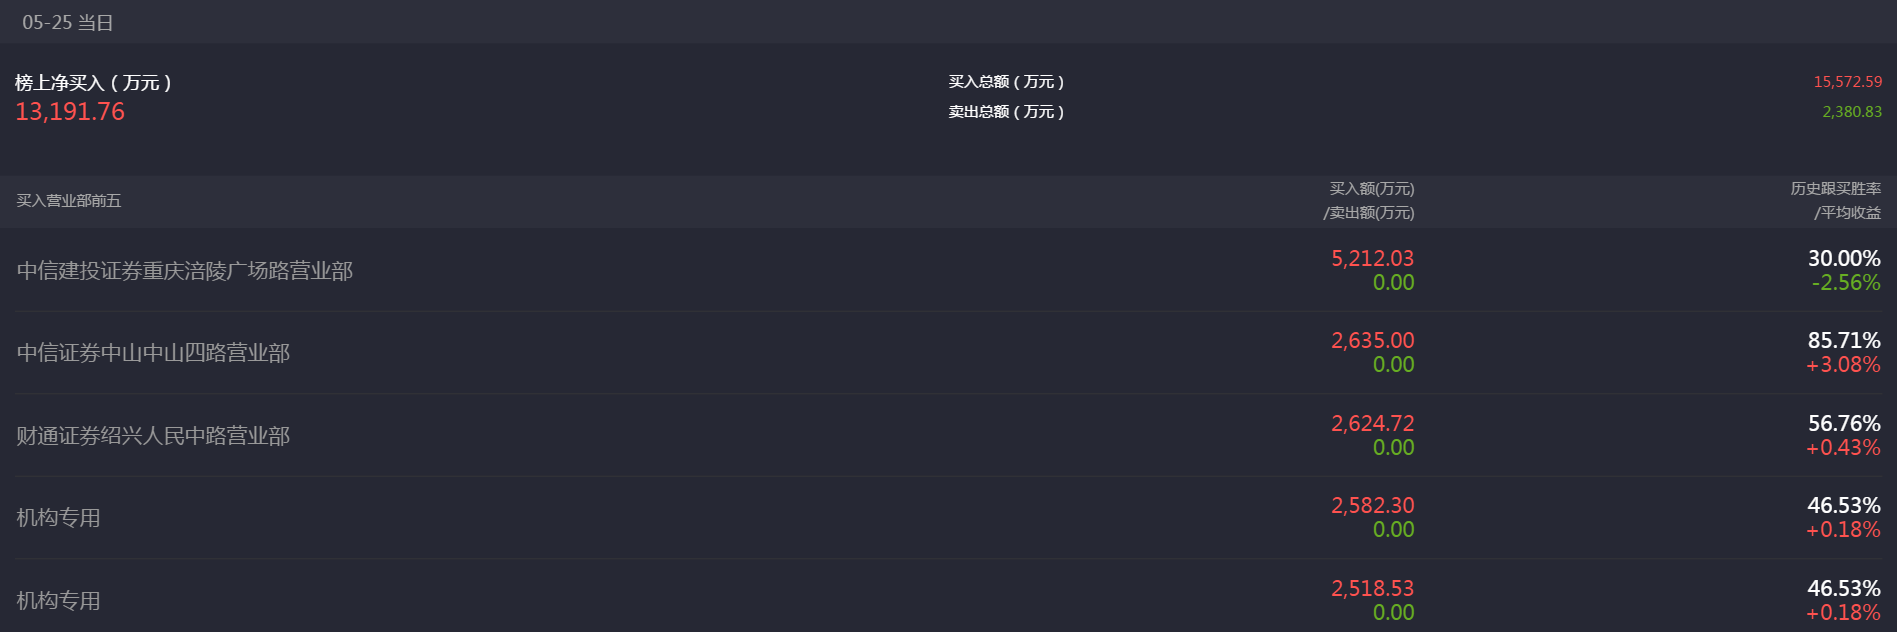This screenshot has width=1897, height=632.
Task: Click the buy total figure 15,572.59
Action: coord(1847,82)
